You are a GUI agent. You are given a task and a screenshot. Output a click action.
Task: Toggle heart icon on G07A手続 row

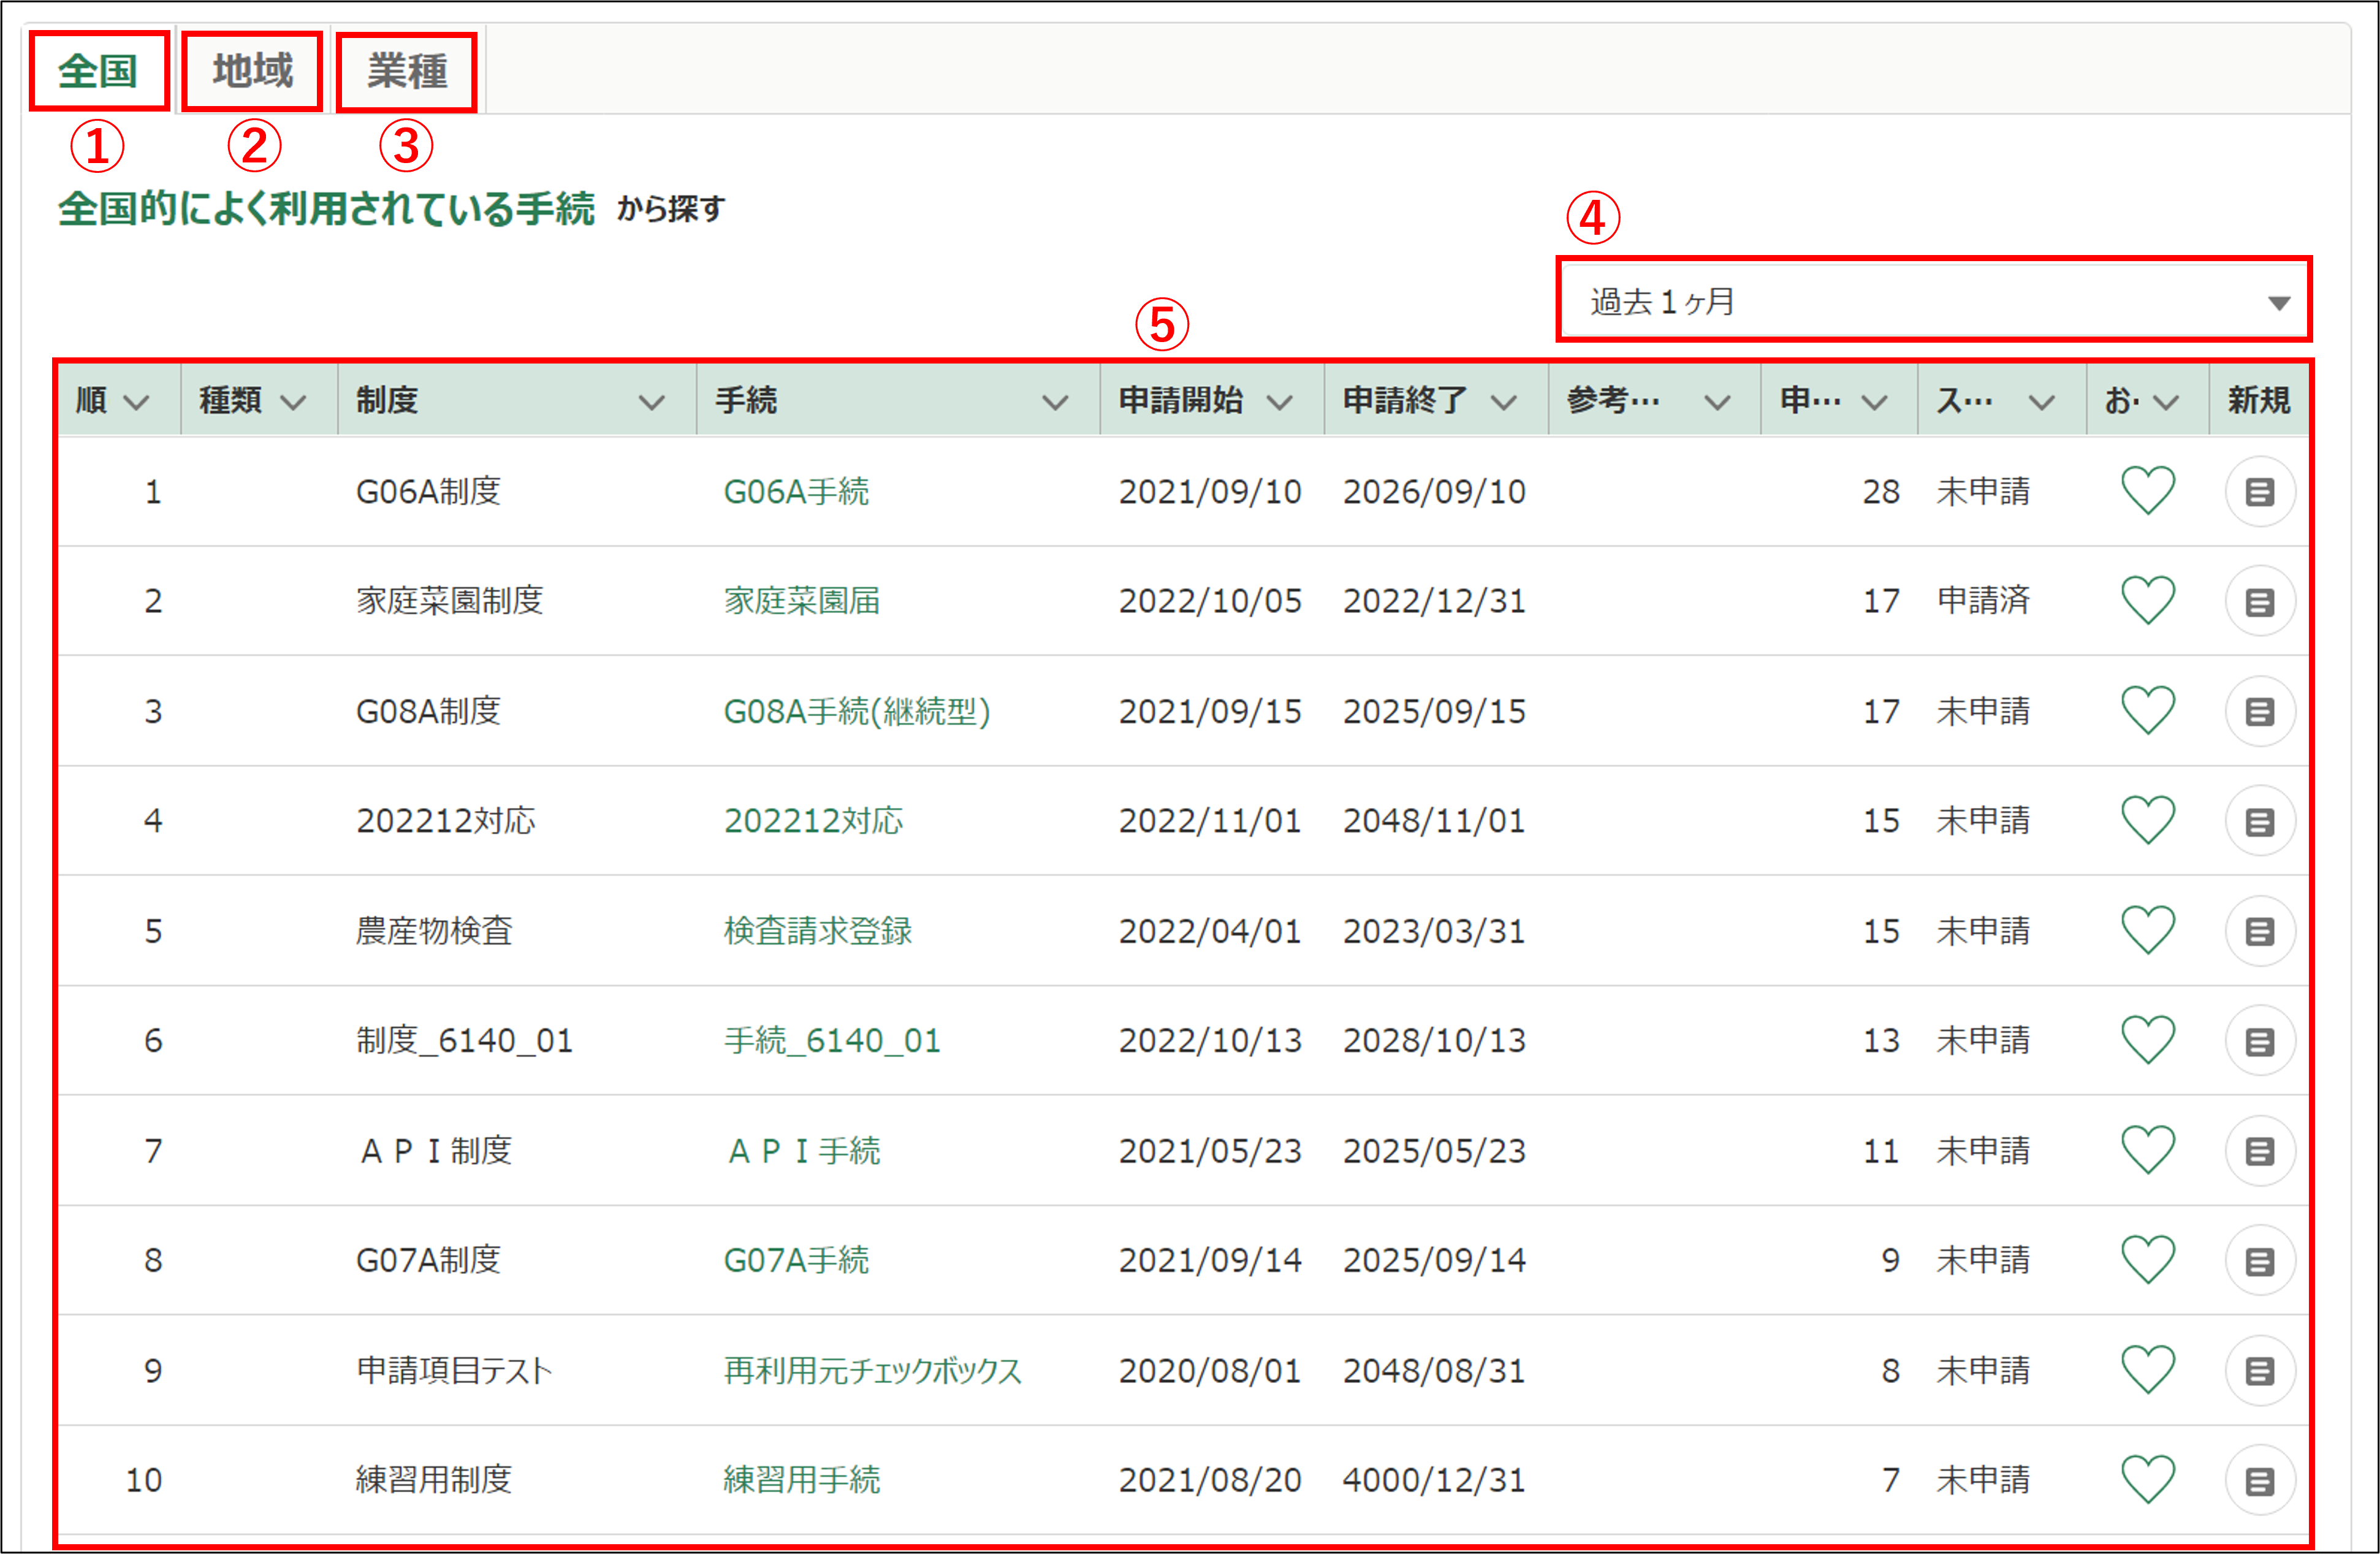pyautogui.click(x=2147, y=1260)
